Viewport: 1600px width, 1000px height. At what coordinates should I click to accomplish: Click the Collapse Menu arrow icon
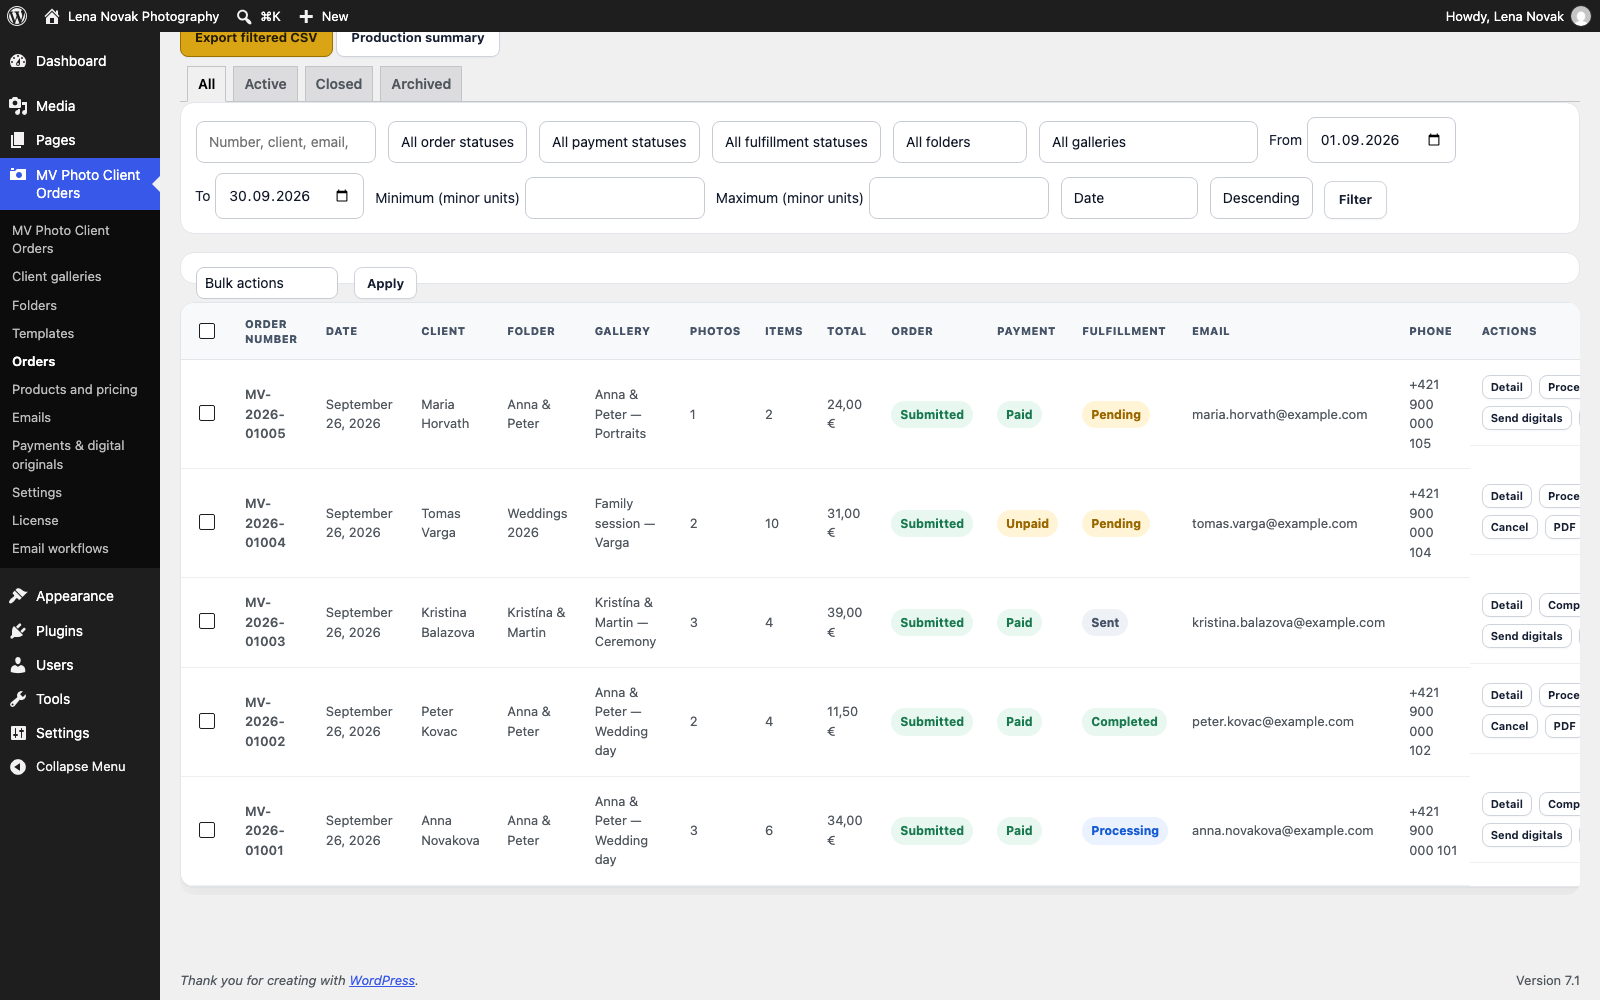(x=18, y=767)
